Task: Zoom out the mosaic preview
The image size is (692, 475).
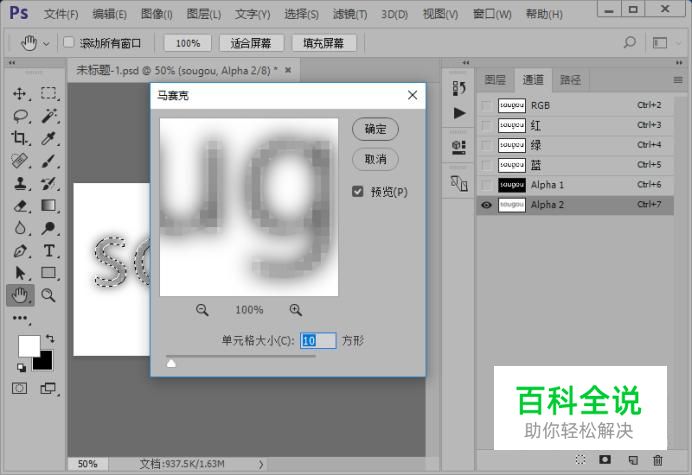Action: click(202, 310)
